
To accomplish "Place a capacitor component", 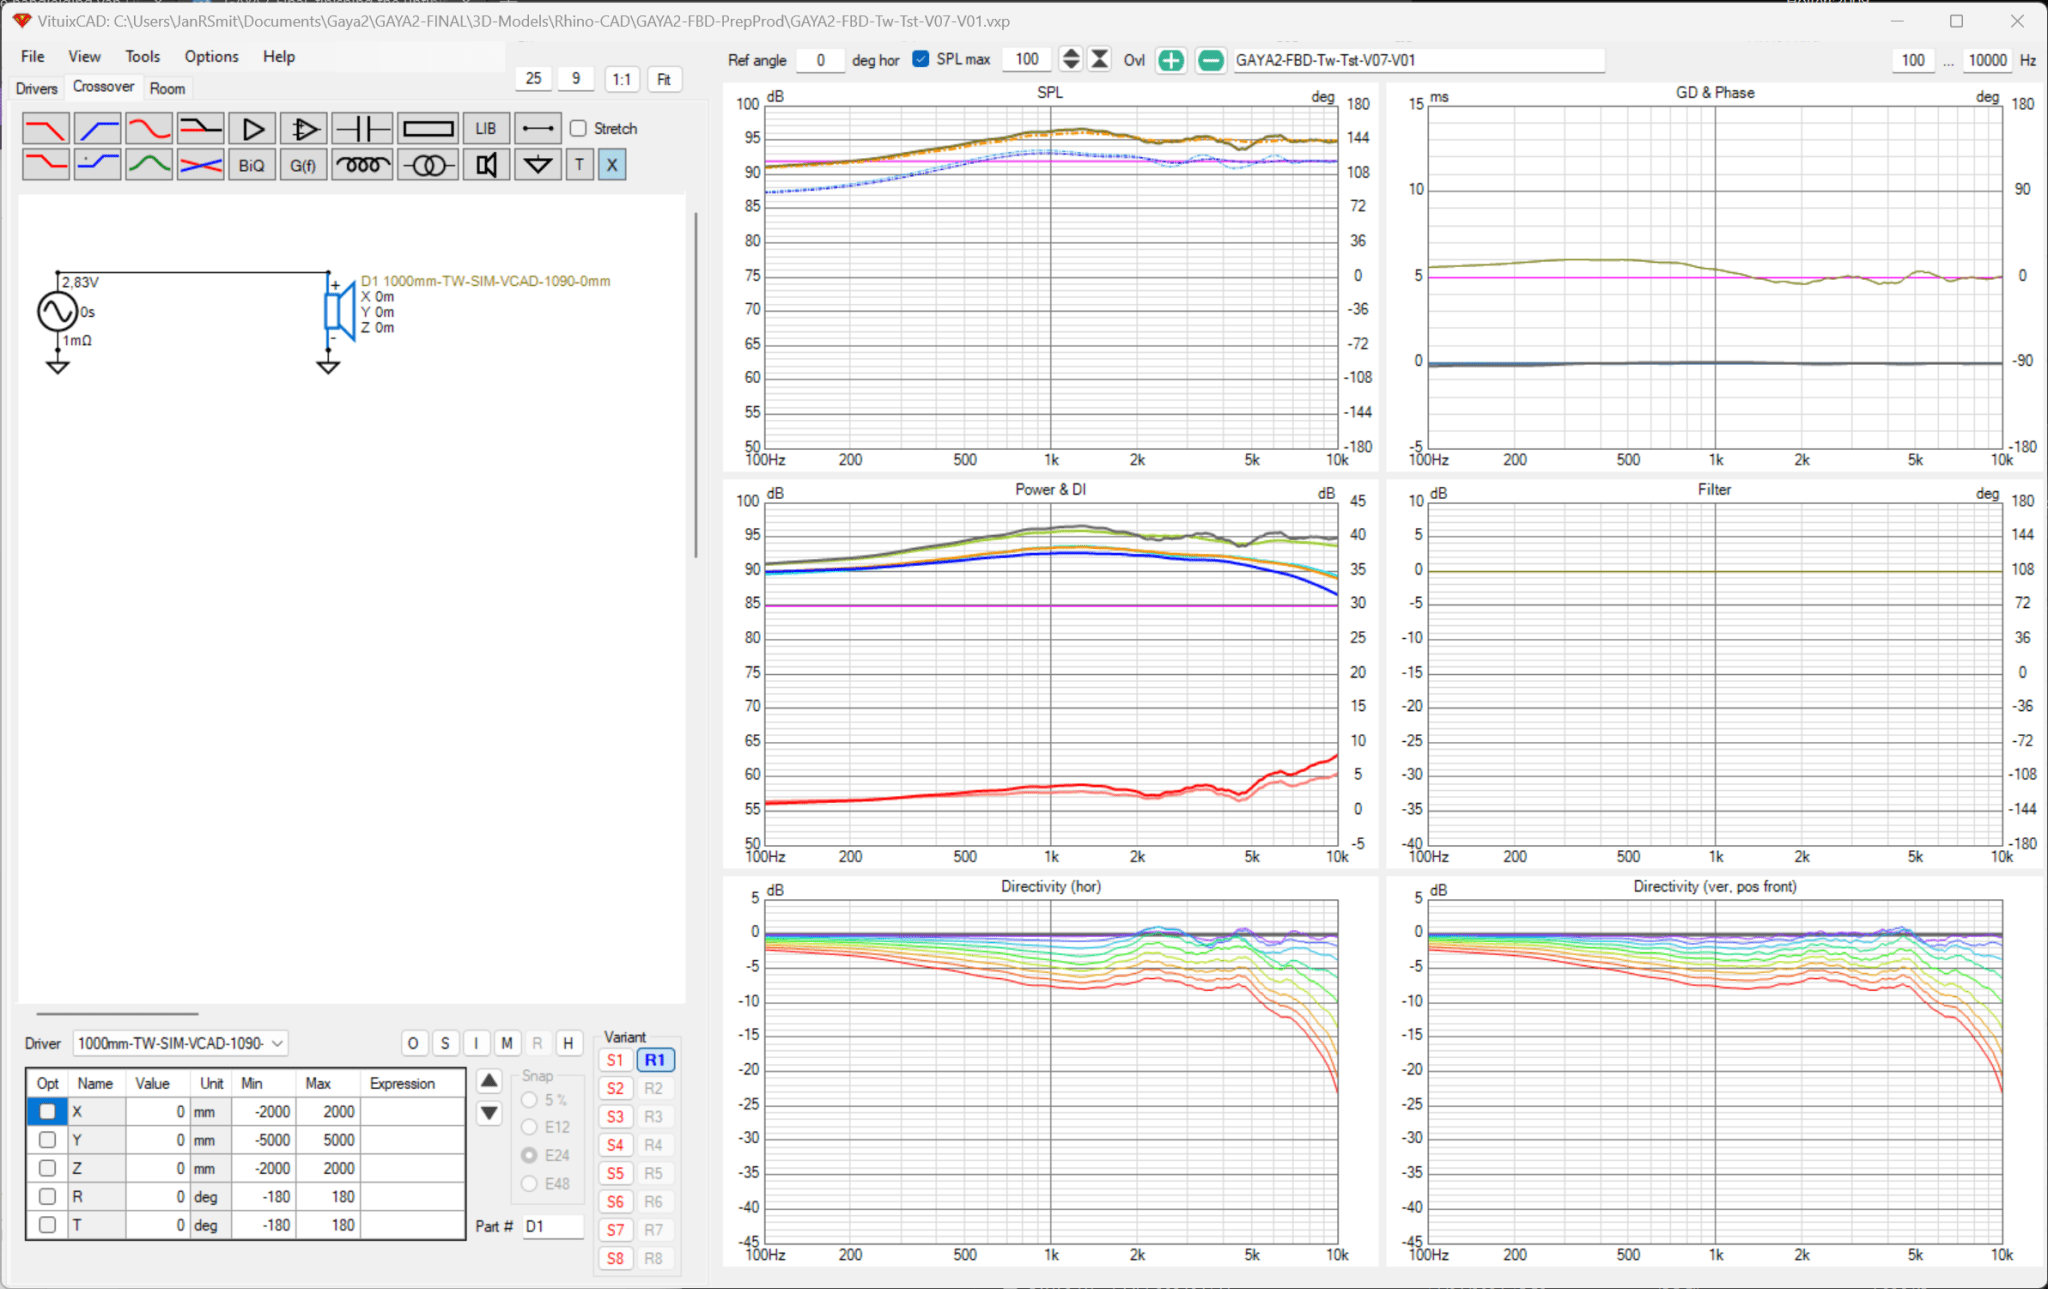I will (362, 129).
